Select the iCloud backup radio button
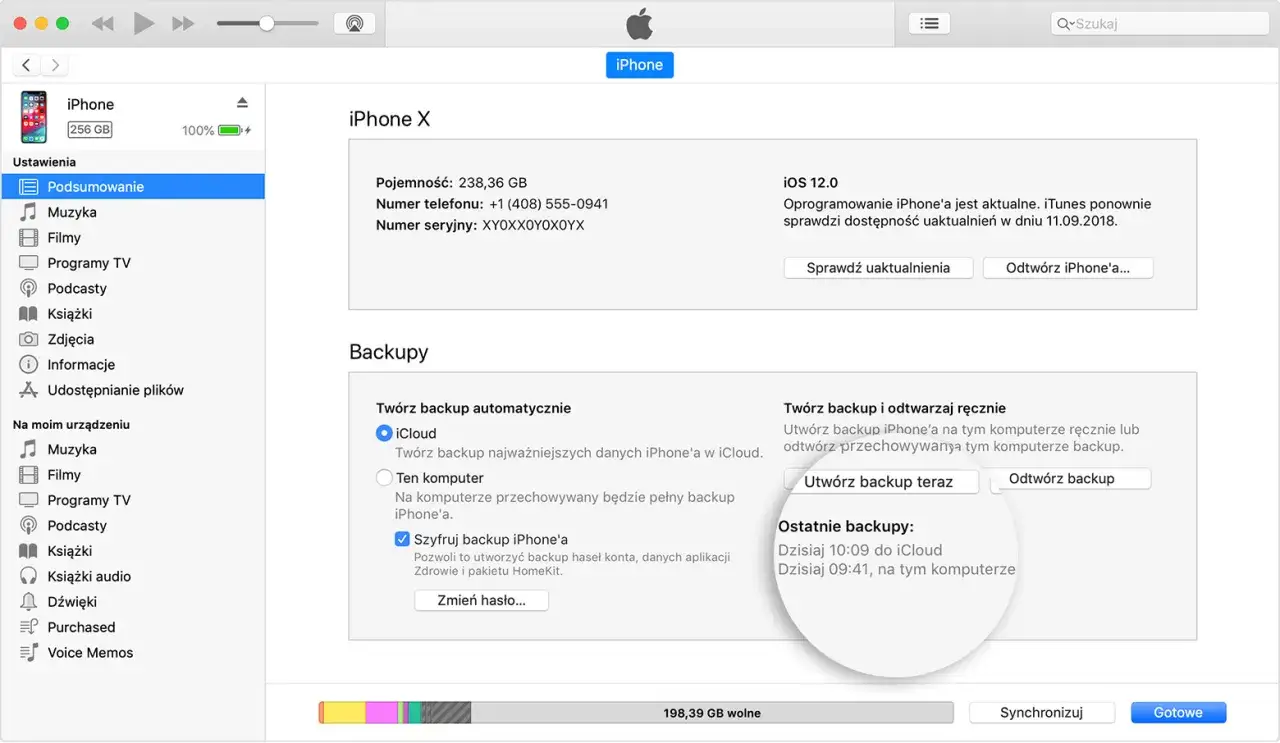This screenshot has width=1280, height=743. (x=384, y=433)
